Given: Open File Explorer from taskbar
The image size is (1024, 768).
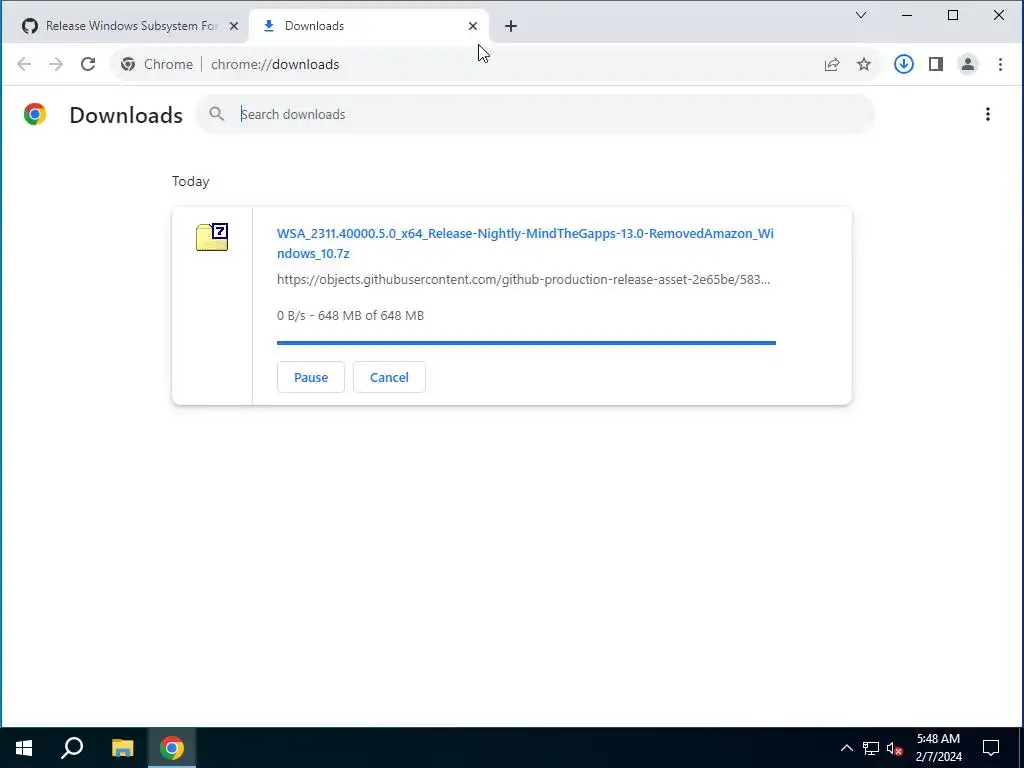Looking at the screenshot, I should (x=122, y=748).
